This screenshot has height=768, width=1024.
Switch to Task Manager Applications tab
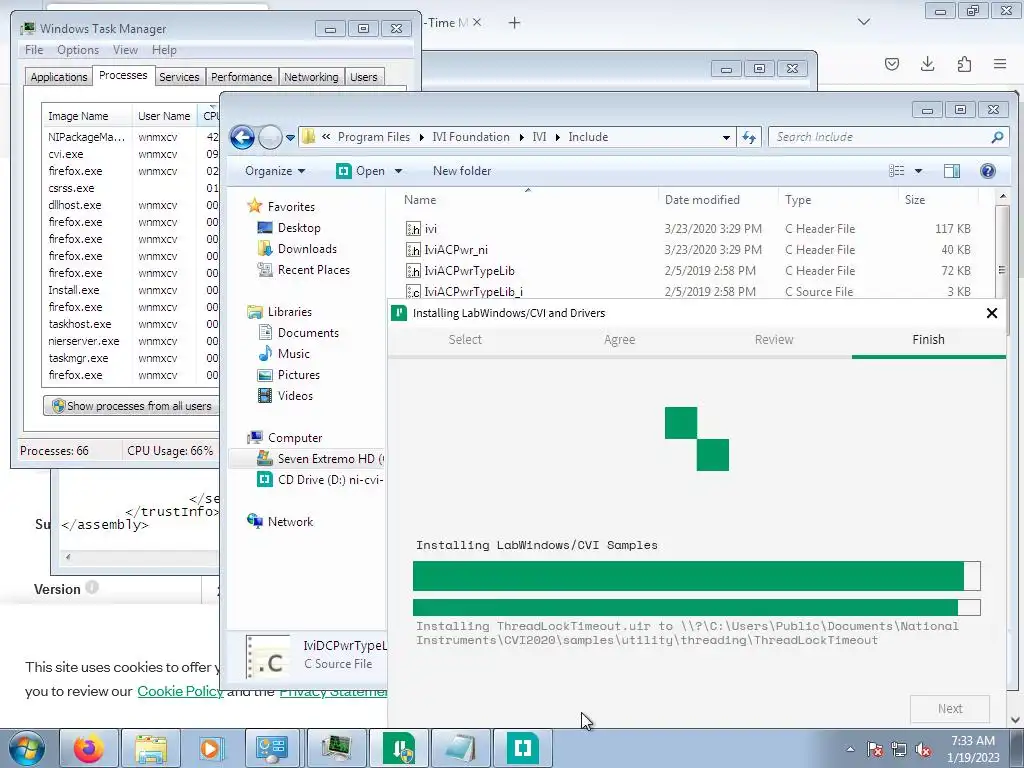pyautogui.click(x=59, y=77)
